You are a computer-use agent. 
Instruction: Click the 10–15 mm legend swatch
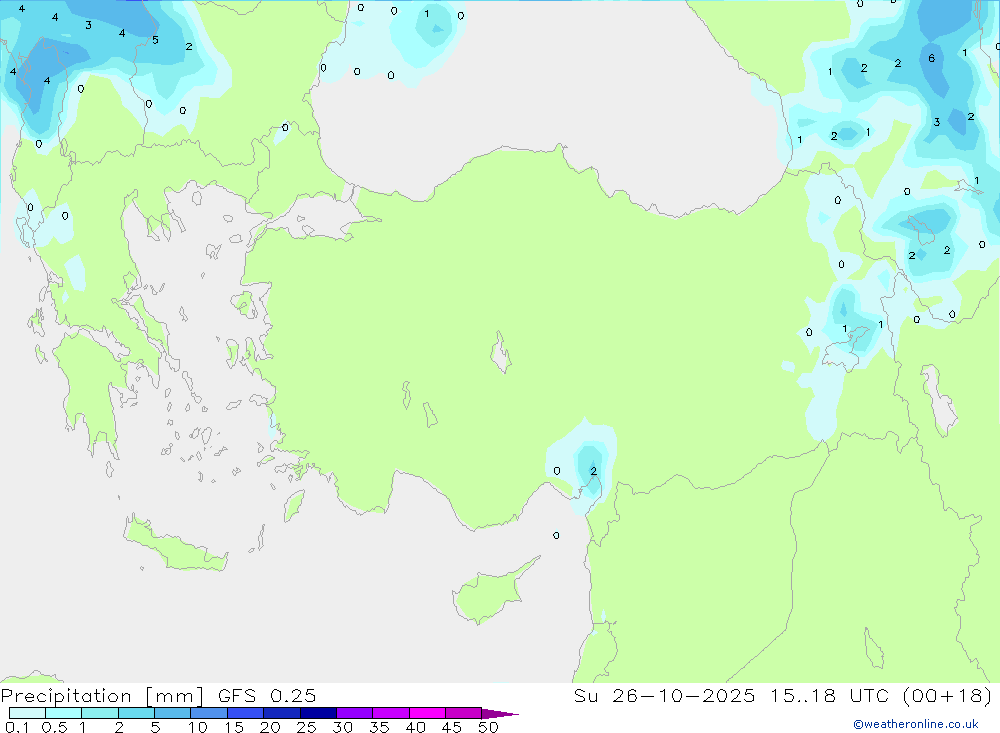click(209, 713)
